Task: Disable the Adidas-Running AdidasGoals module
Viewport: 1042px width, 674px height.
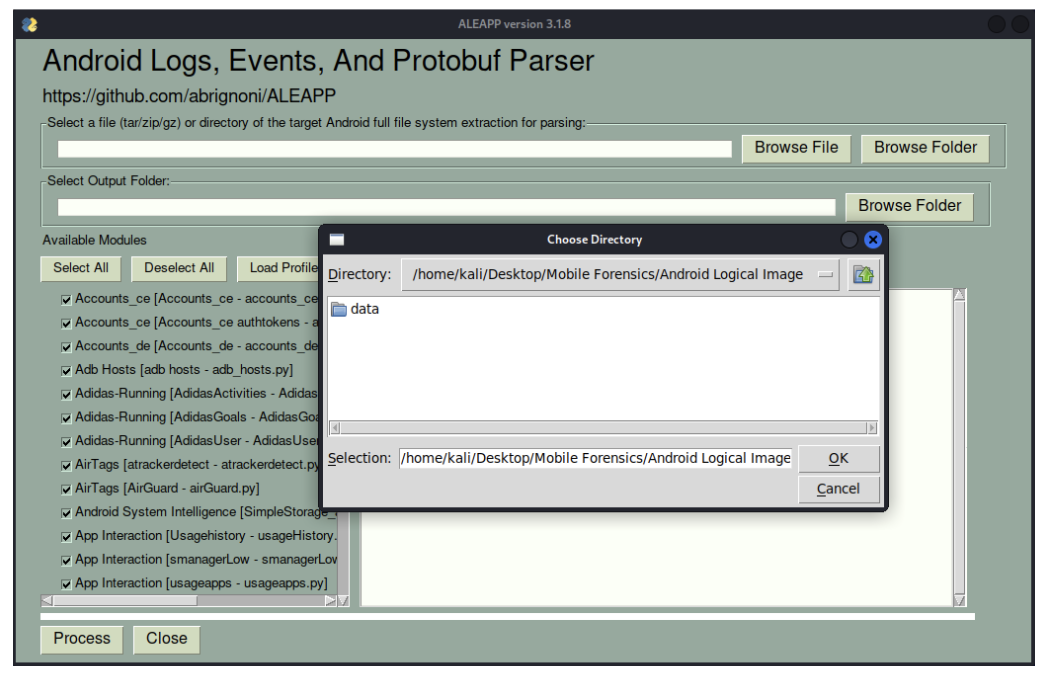Action: 64,417
